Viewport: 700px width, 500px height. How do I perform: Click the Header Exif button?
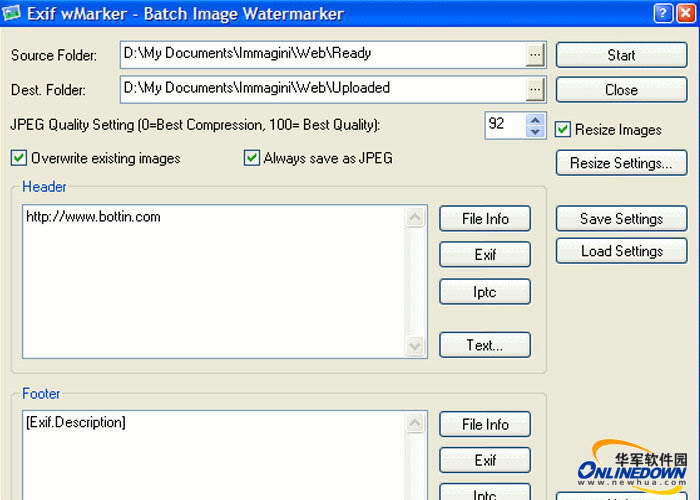[x=485, y=255]
